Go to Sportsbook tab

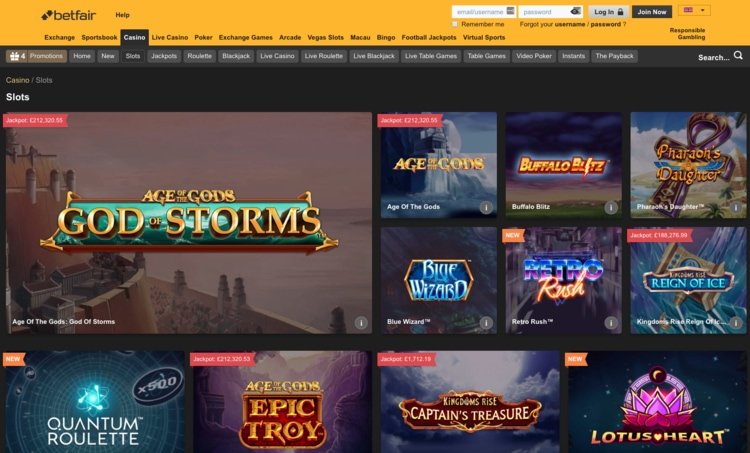99,37
